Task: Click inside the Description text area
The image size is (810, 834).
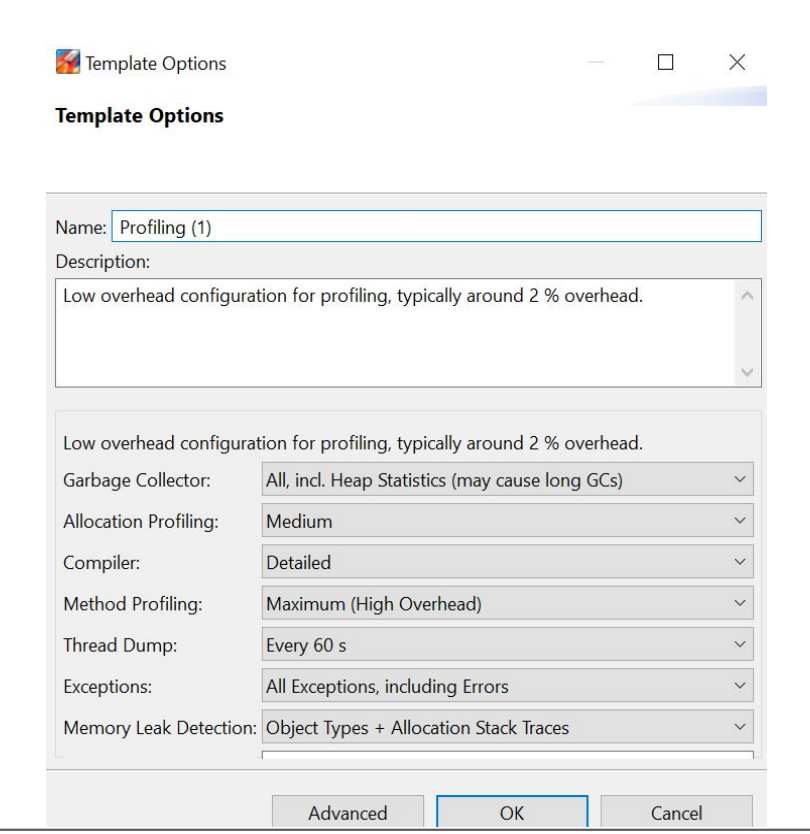Action: pyautogui.click(x=395, y=333)
